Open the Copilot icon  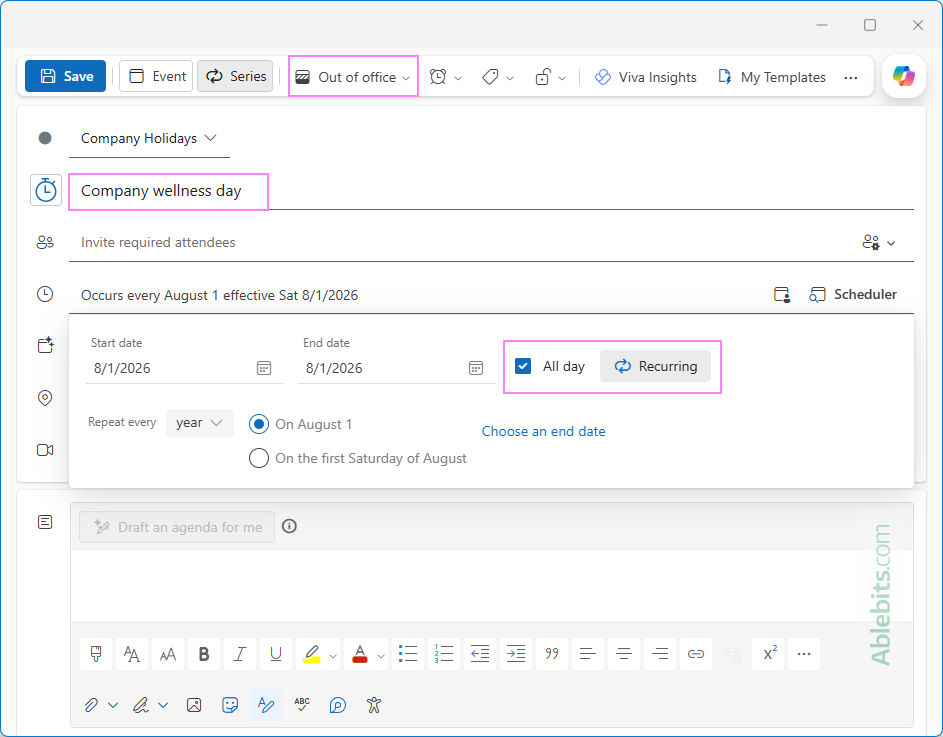tap(903, 76)
